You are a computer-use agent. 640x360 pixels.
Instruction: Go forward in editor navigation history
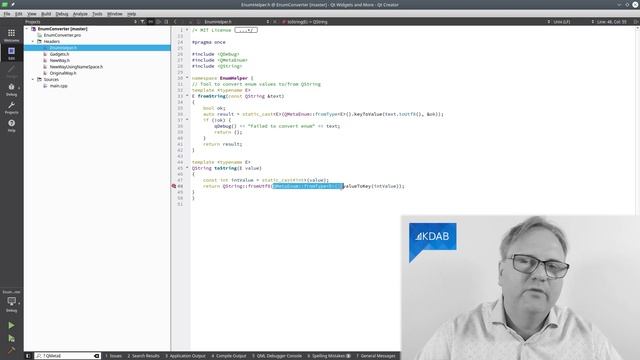183,22
